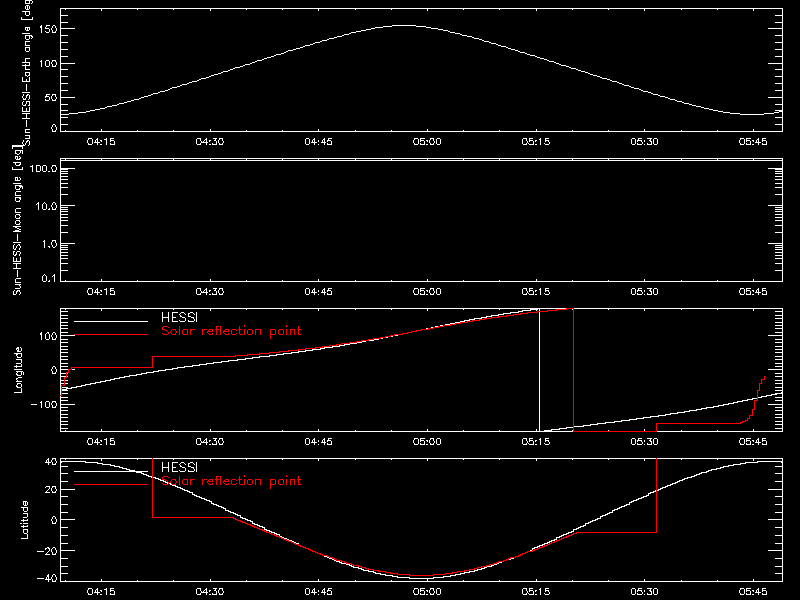
Task: Click 04:45 time label under Longitude plot
Action: (318, 442)
